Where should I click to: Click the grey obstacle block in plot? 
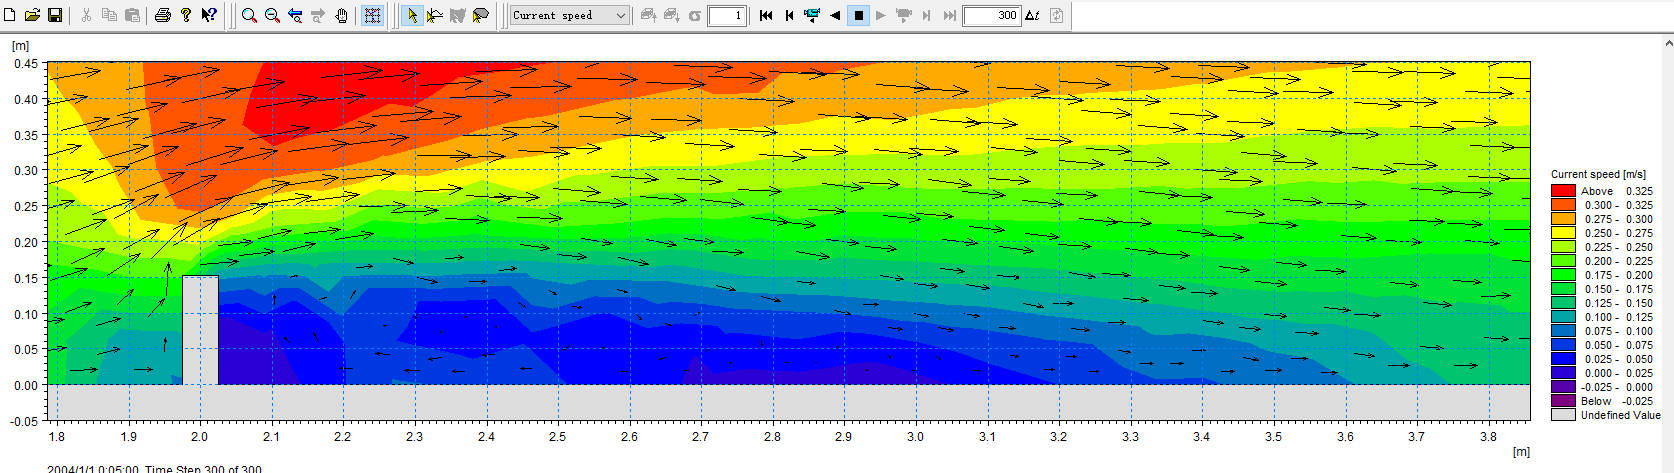(200, 330)
